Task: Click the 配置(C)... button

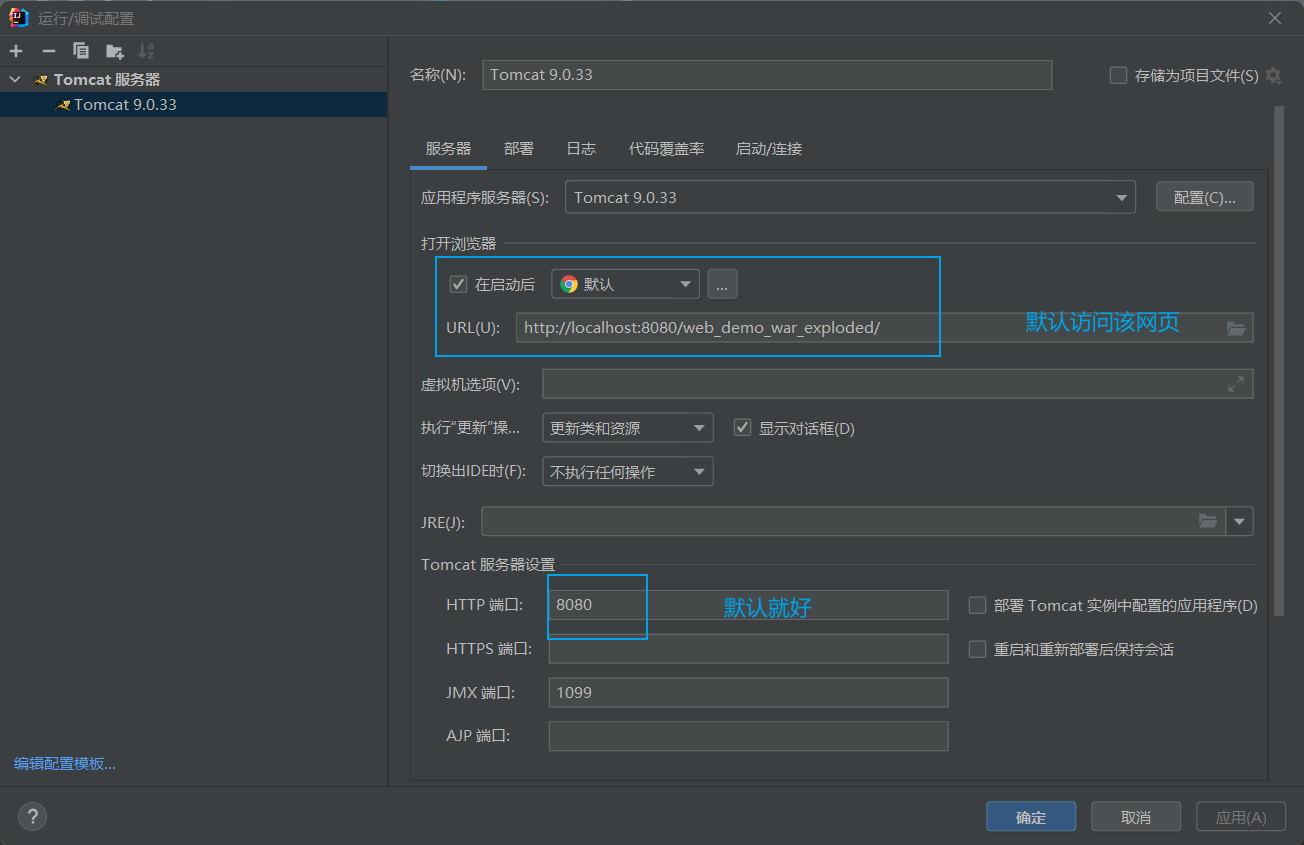Action: coord(1205,197)
